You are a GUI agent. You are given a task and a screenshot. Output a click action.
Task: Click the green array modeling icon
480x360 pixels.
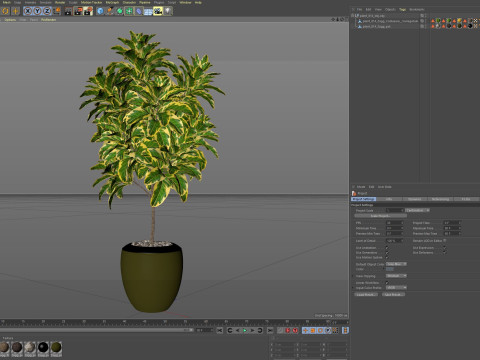(129, 11)
